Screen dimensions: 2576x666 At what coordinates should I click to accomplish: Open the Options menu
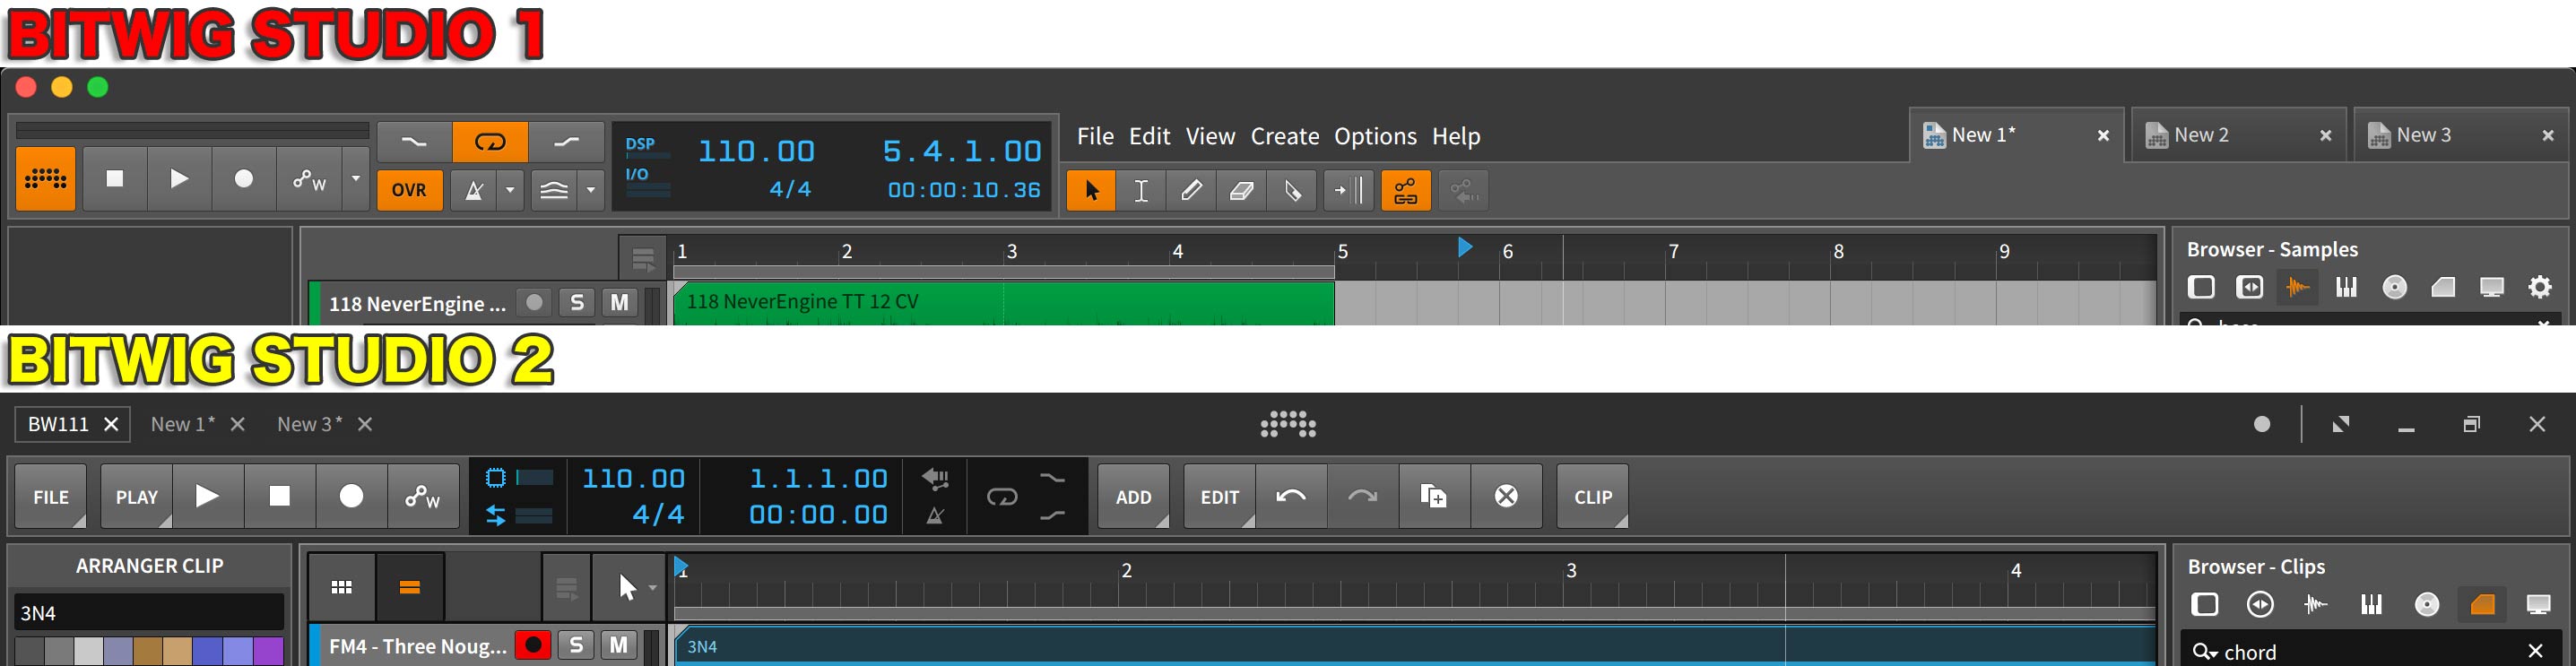click(x=1375, y=136)
